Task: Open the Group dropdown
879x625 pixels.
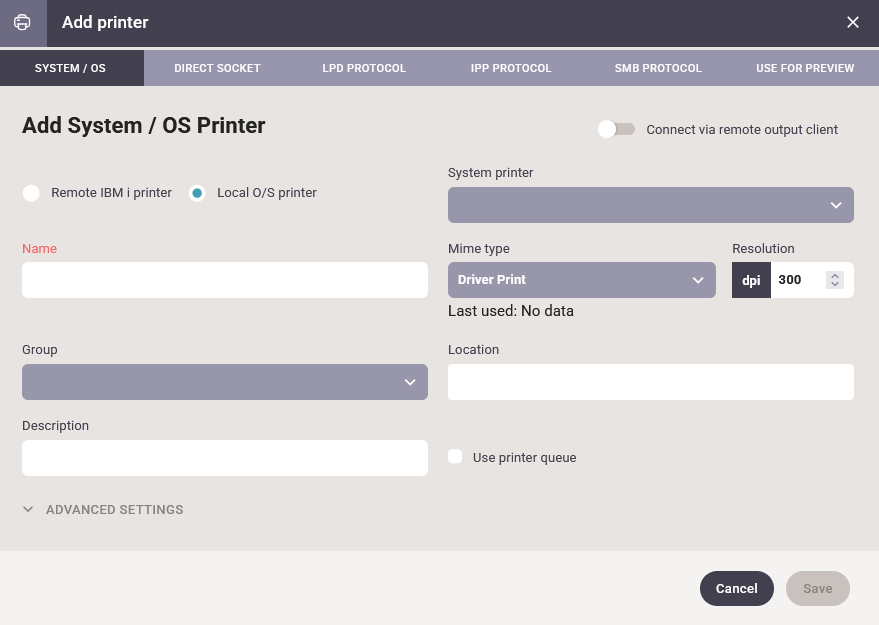Action: [x=224, y=382]
